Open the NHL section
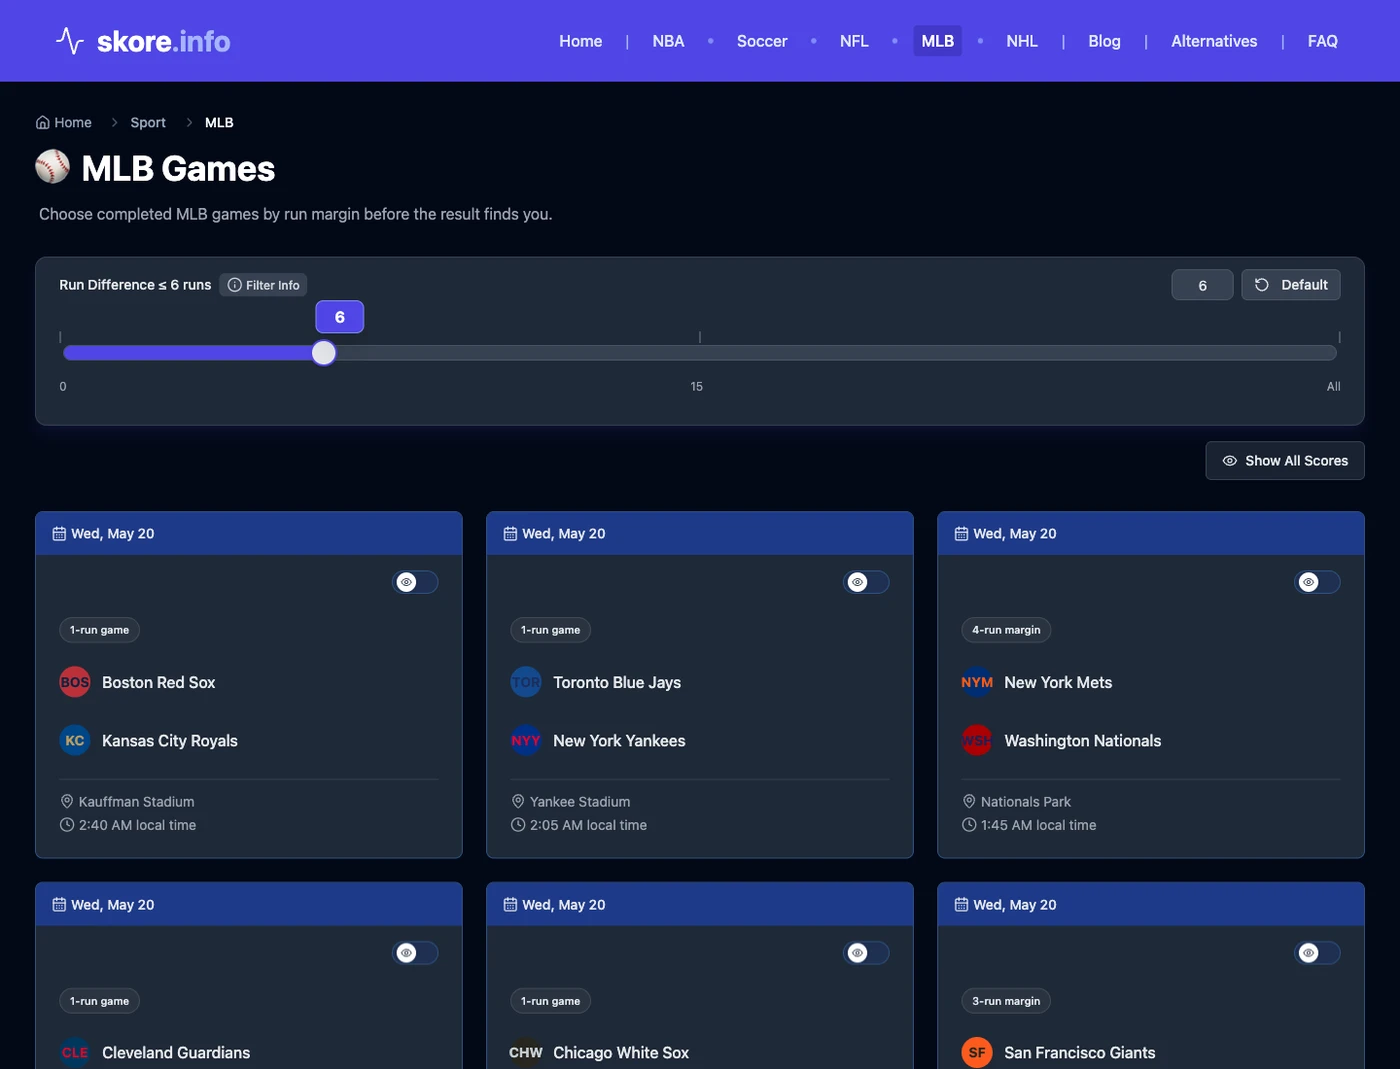Viewport: 1400px width, 1069px height. pos(1022,41)
